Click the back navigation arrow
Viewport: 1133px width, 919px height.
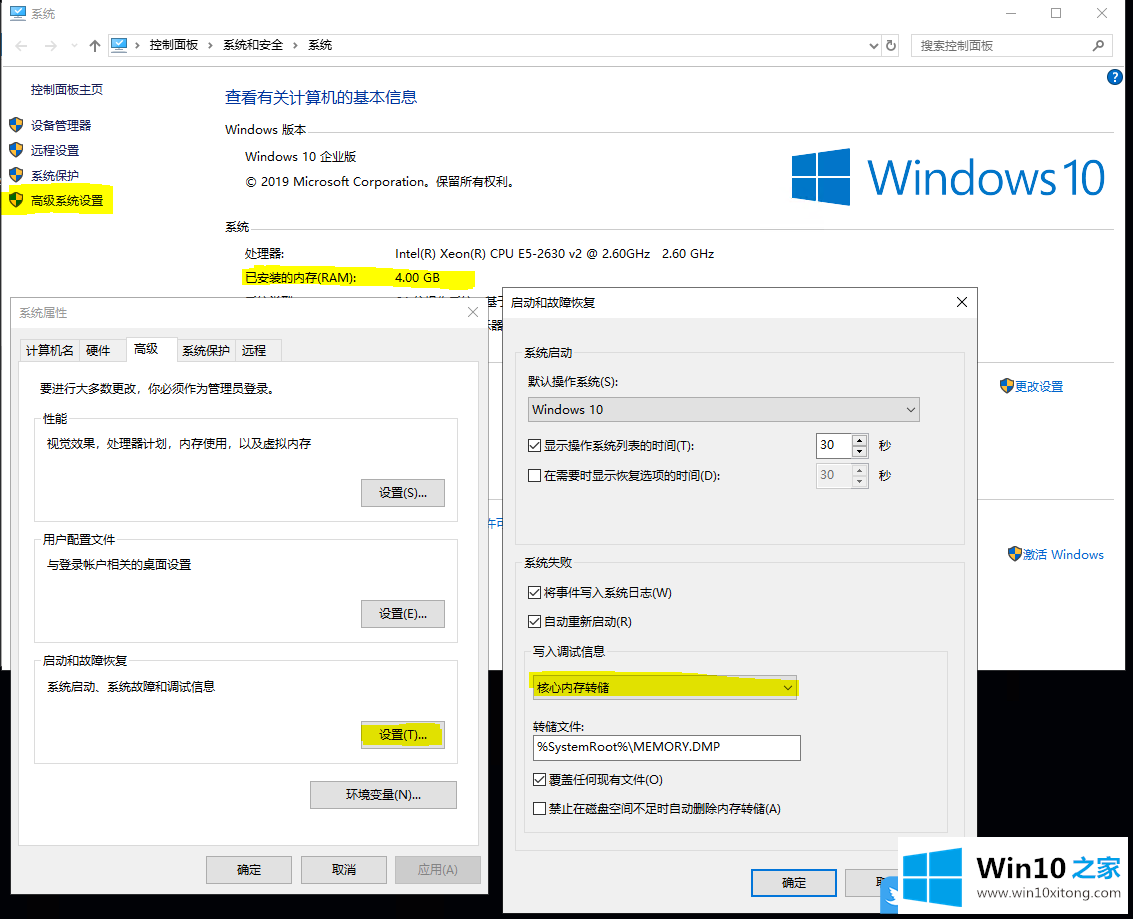(x=22, y=46)
